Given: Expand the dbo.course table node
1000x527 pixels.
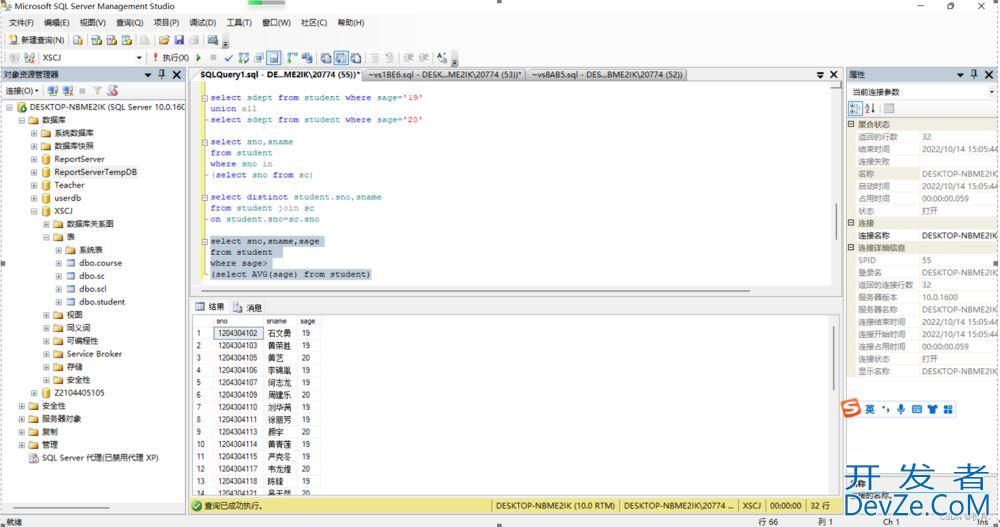Looking at the screenshot, I should click(59, 263).
